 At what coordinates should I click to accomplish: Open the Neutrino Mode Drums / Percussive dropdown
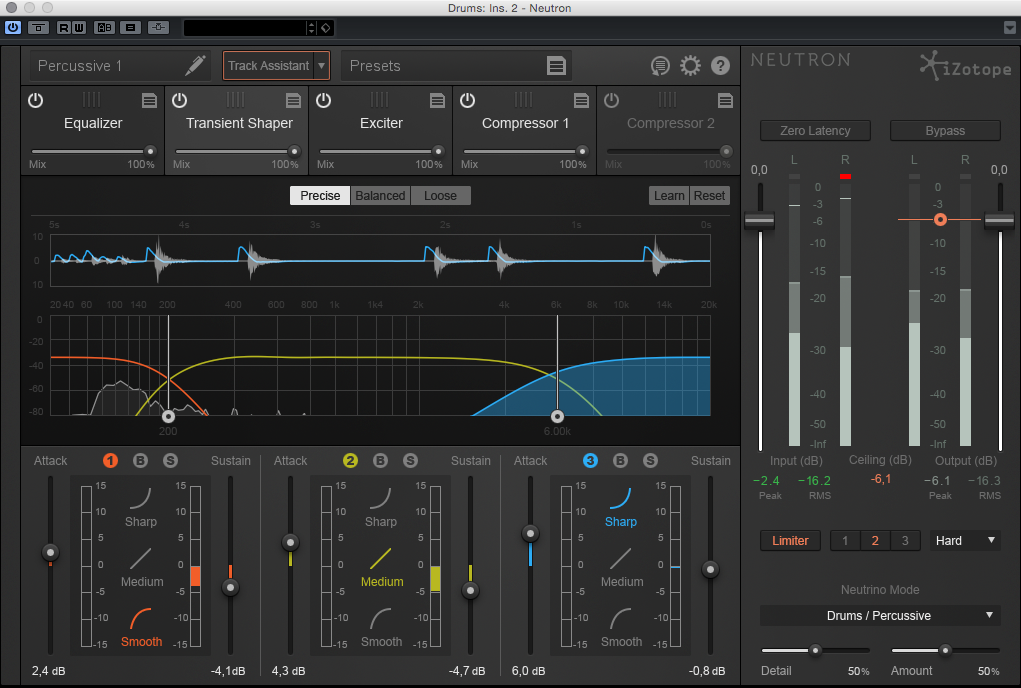coord(880,615)
